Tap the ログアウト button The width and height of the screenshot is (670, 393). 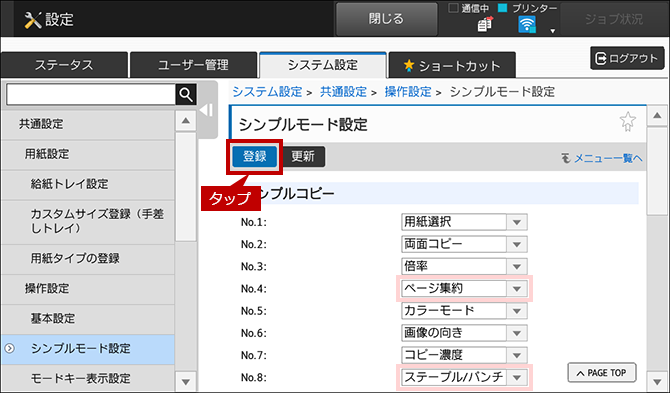click(x=627, y=58)
